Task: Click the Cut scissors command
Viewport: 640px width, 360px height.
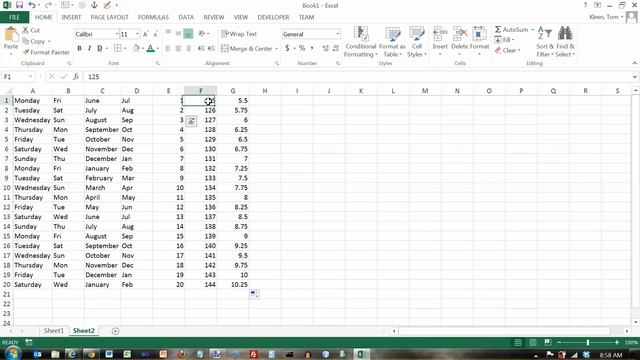Action: pos(31,30)
